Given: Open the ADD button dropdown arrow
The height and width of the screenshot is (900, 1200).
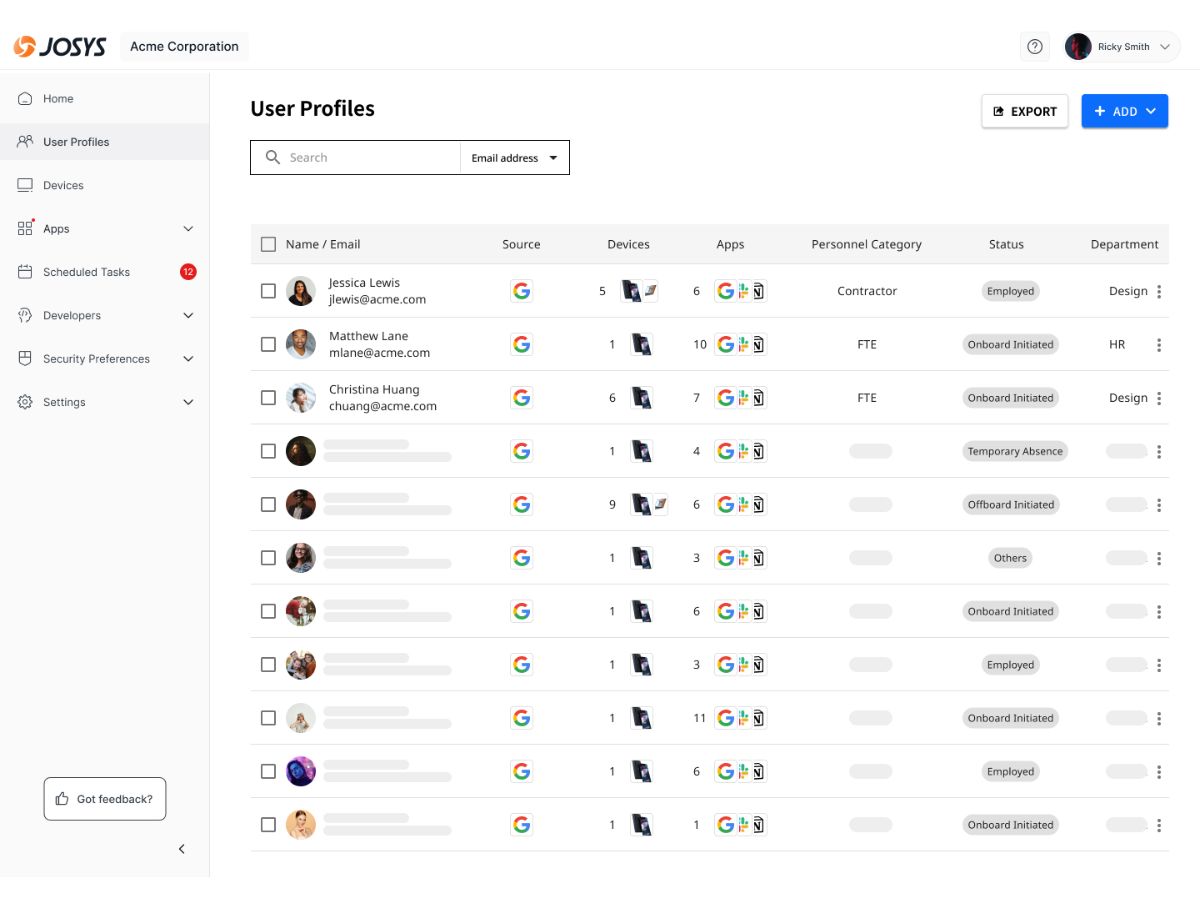Looking at the screenshot, I should click(x=1151, y=111).
